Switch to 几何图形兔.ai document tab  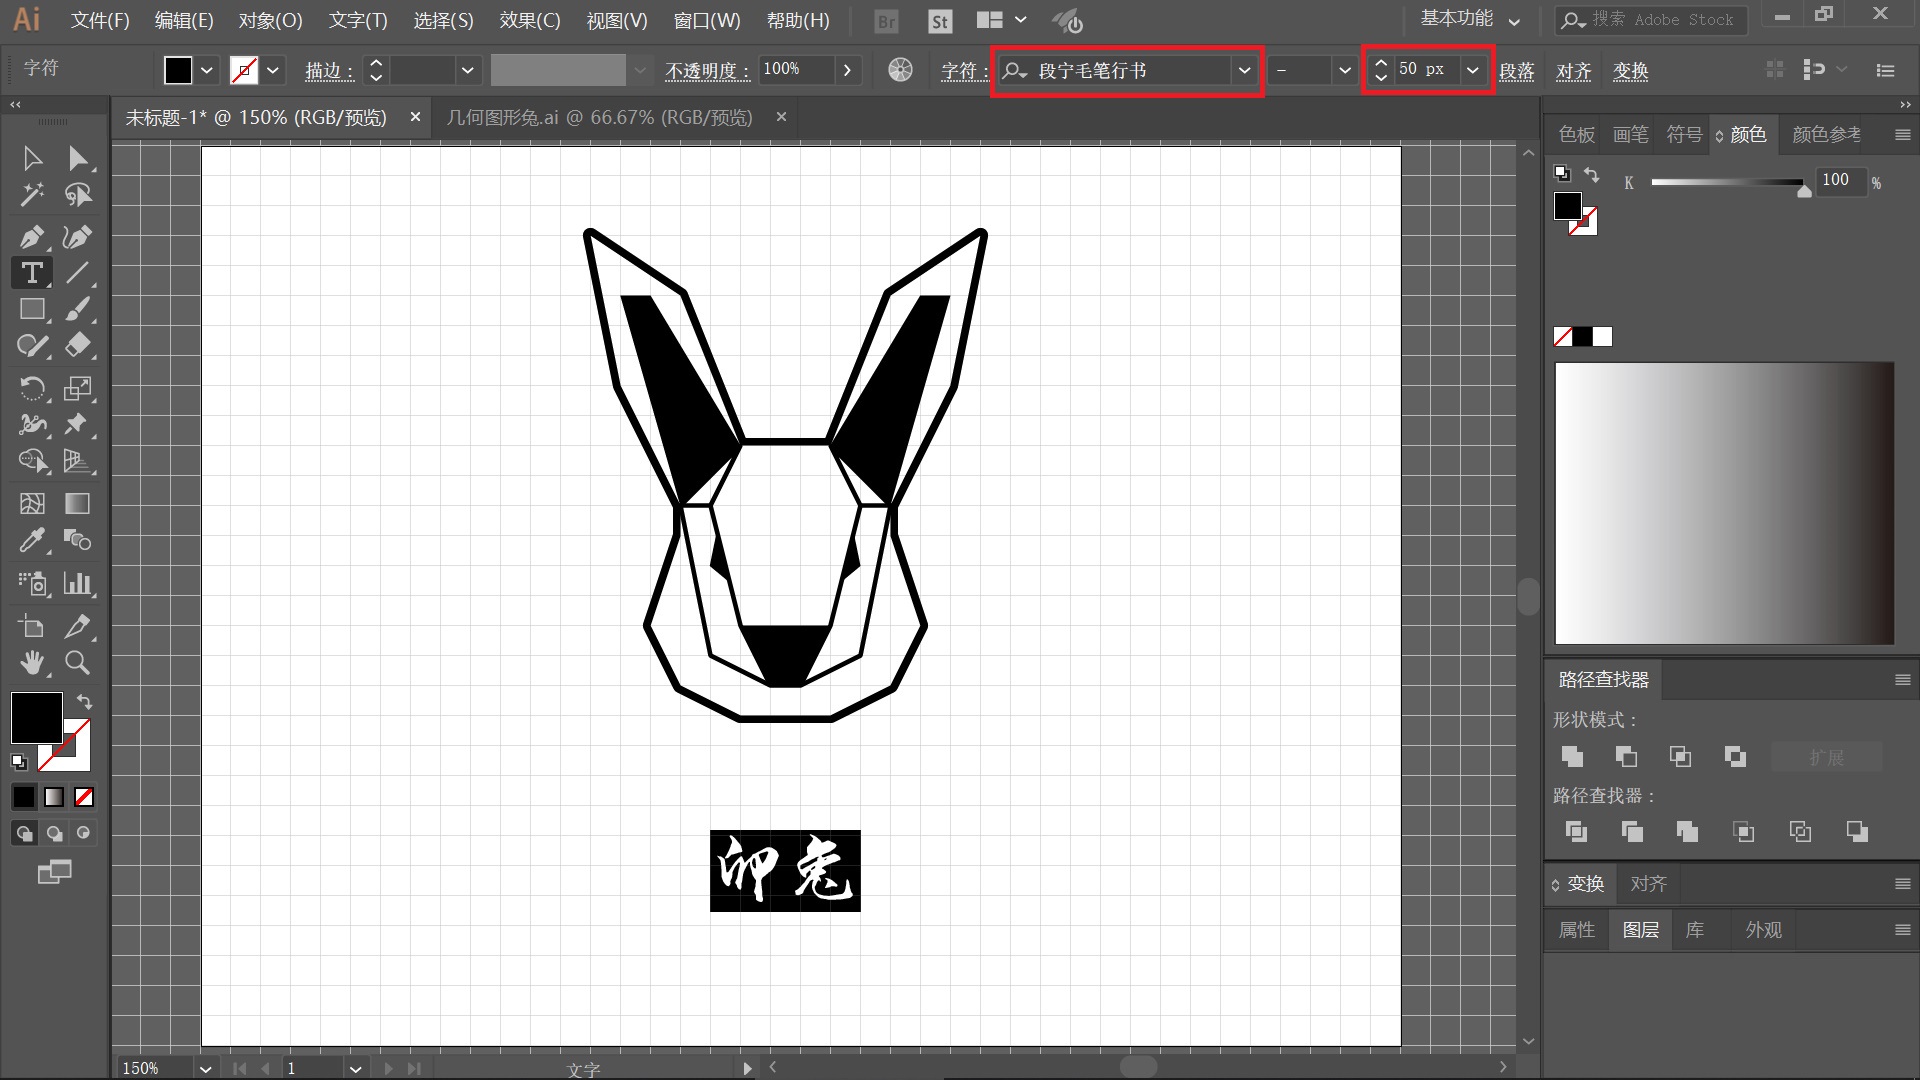(599, 117)
